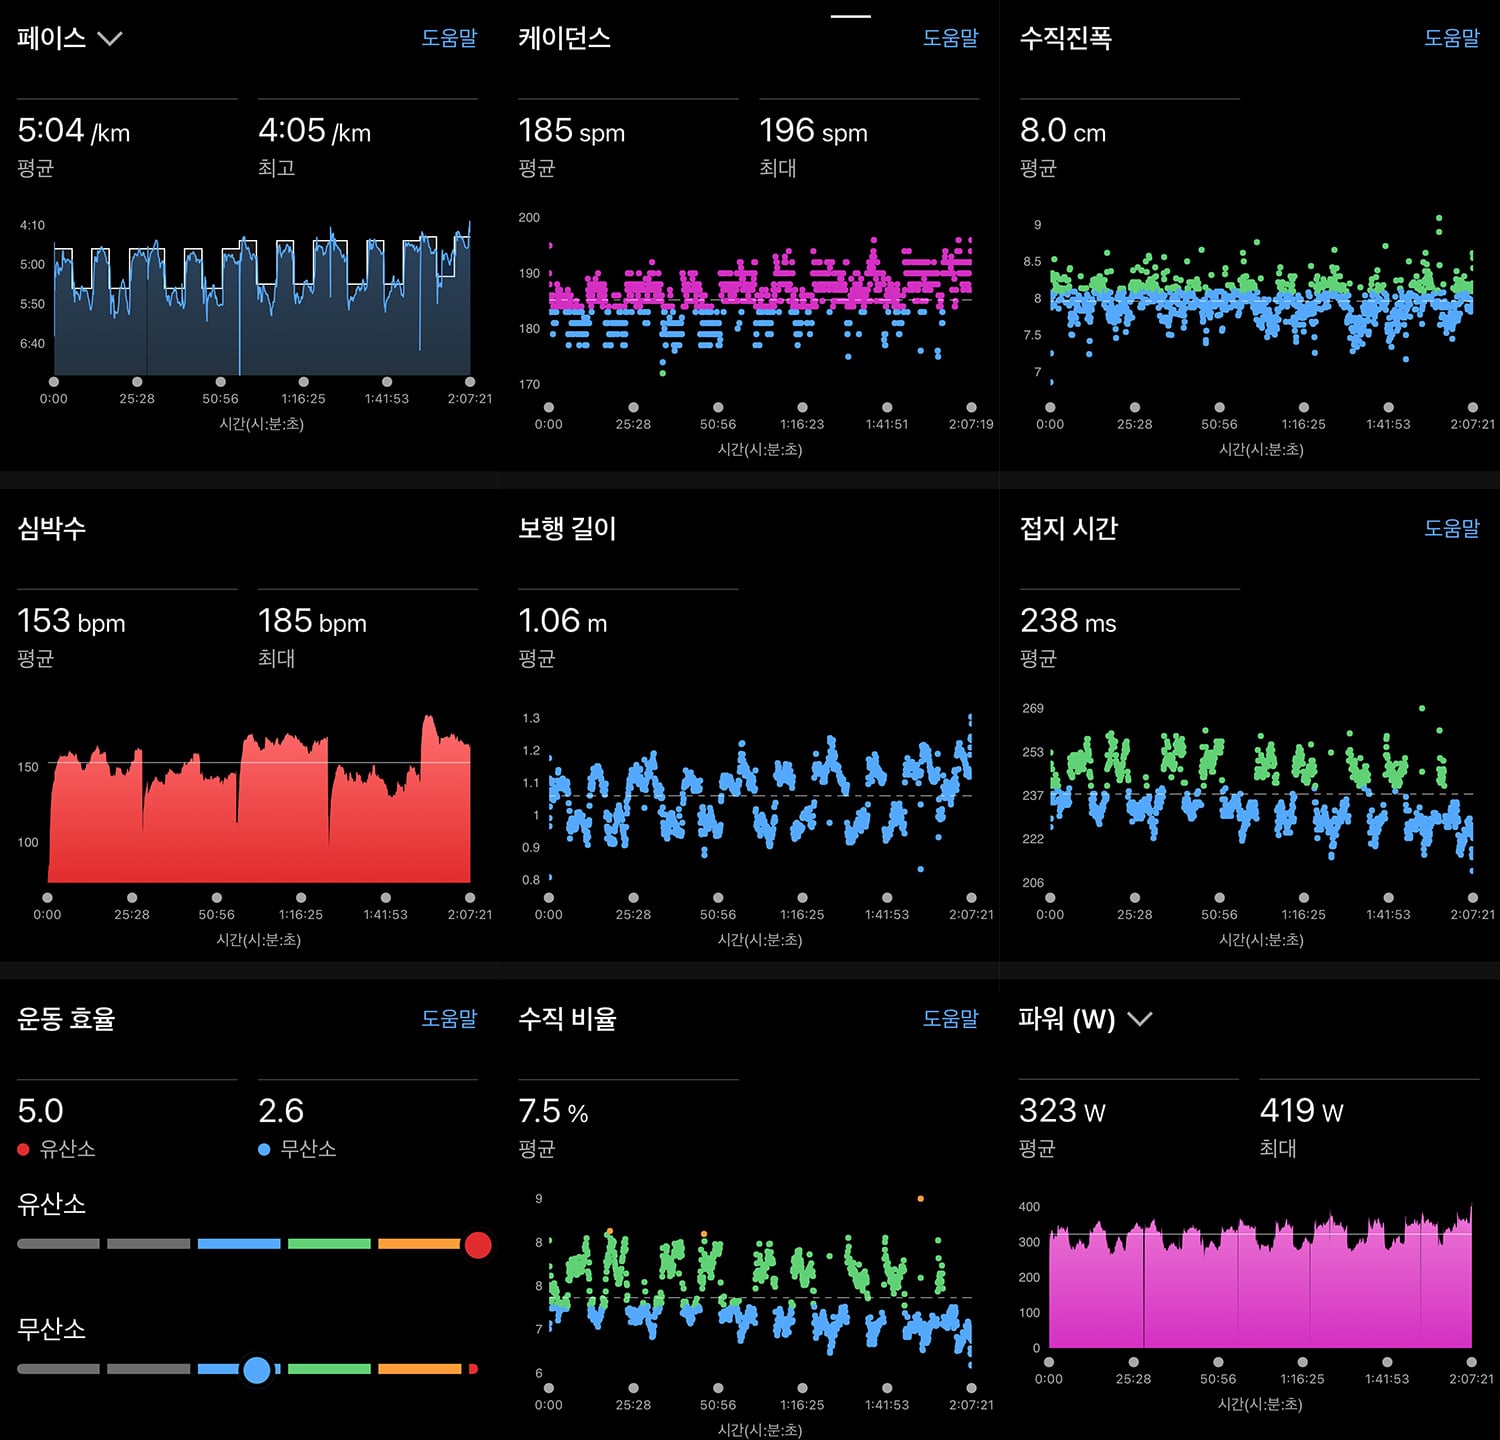Open the 수직진폭 scatter chart
The image size is (1500, 1440).
[1261, 300]
